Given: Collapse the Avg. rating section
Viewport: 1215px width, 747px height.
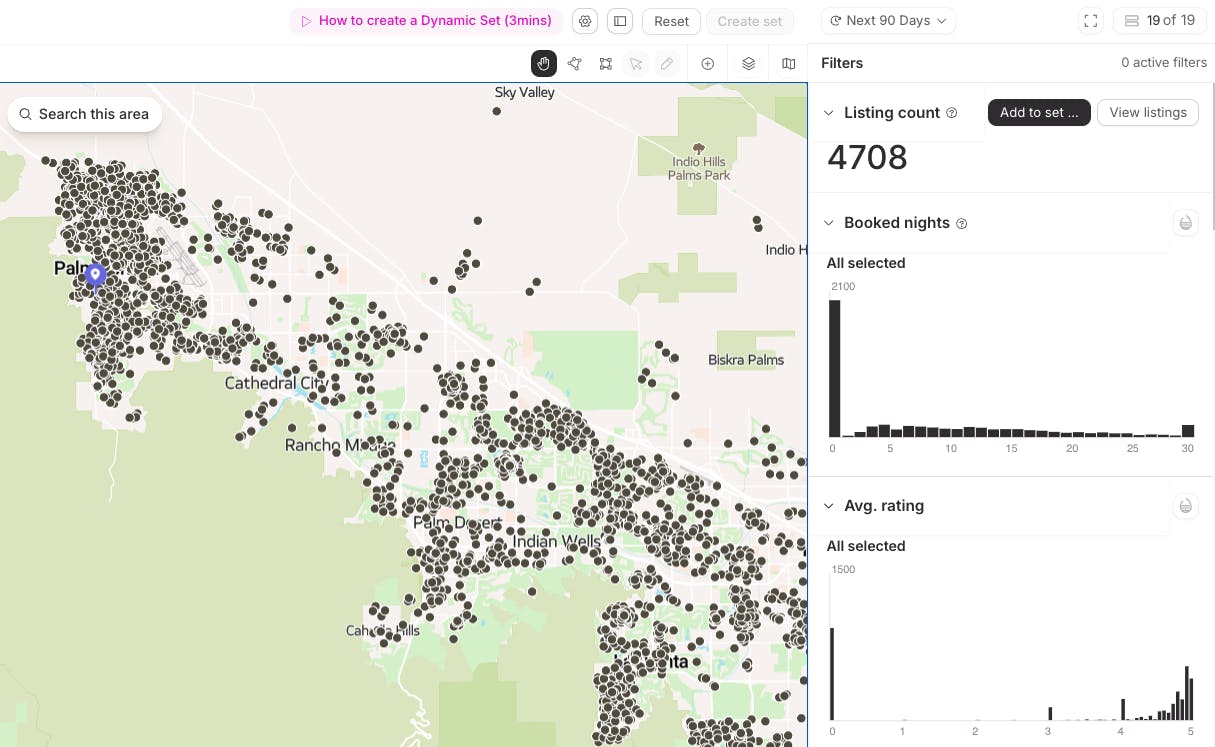Looking at the screenshot, I should coord(828,506).
